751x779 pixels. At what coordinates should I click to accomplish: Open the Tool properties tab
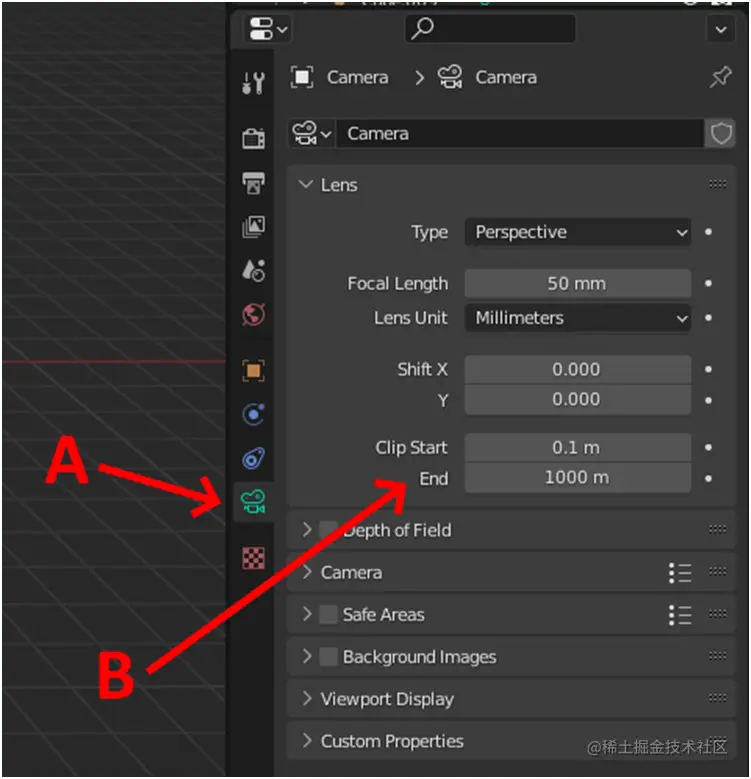[x=253, y=83]
